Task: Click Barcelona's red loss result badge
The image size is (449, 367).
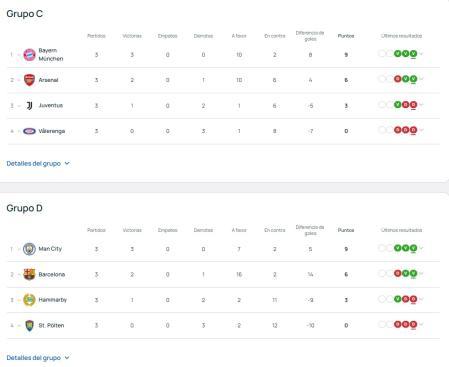Action: 397,273
